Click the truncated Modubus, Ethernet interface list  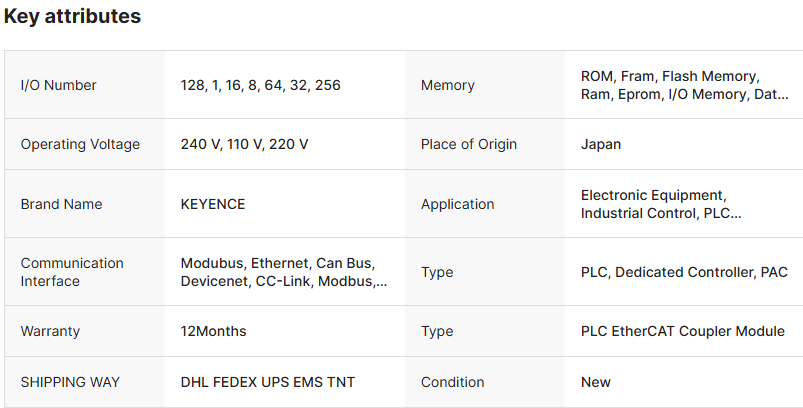point(283,272)
